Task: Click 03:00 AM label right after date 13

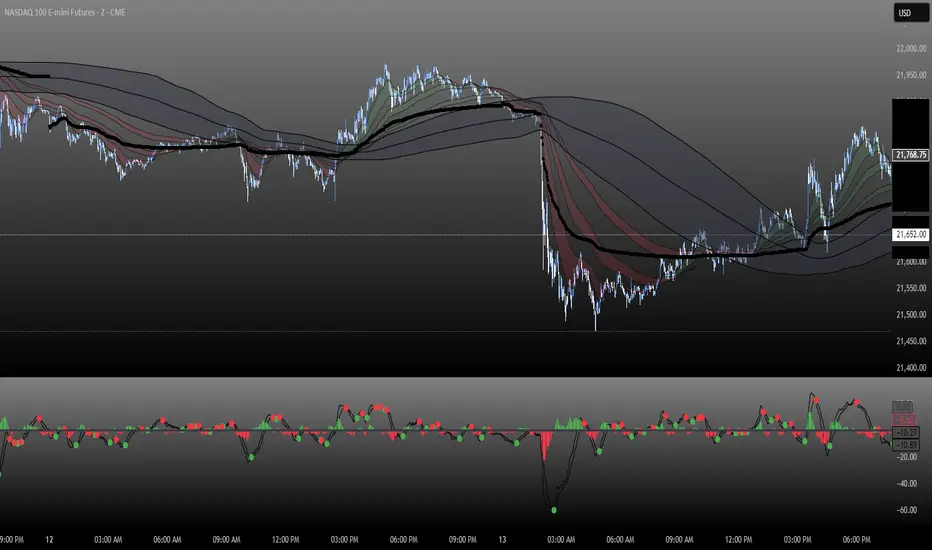Action: pos(561,540)
